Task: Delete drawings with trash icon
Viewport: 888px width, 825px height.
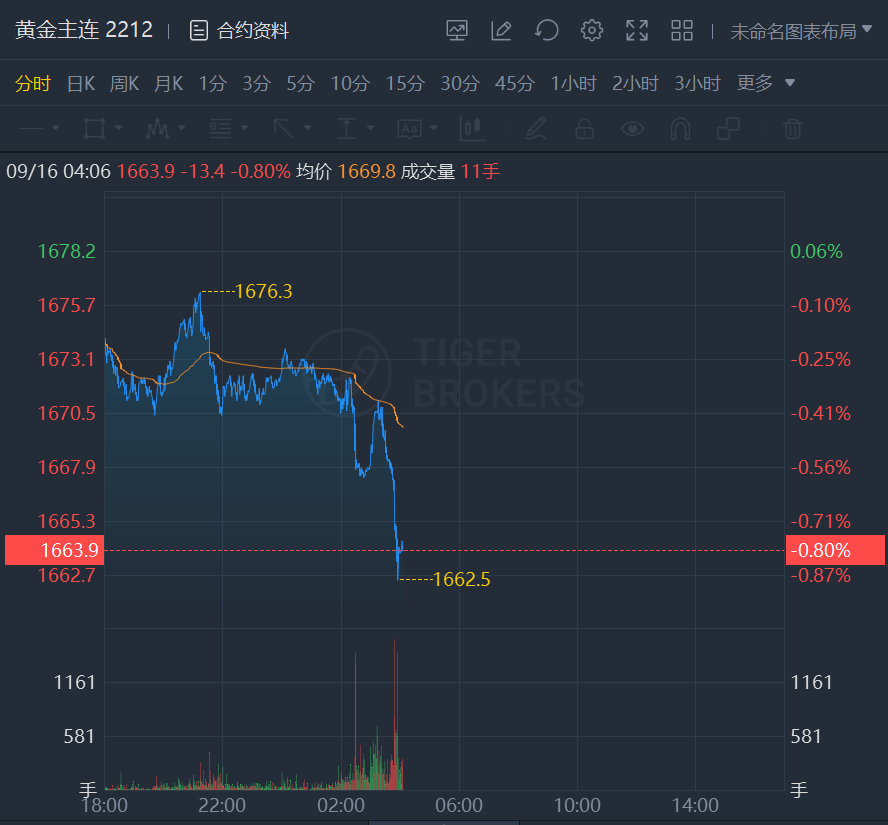Action: tap(792, 128)
